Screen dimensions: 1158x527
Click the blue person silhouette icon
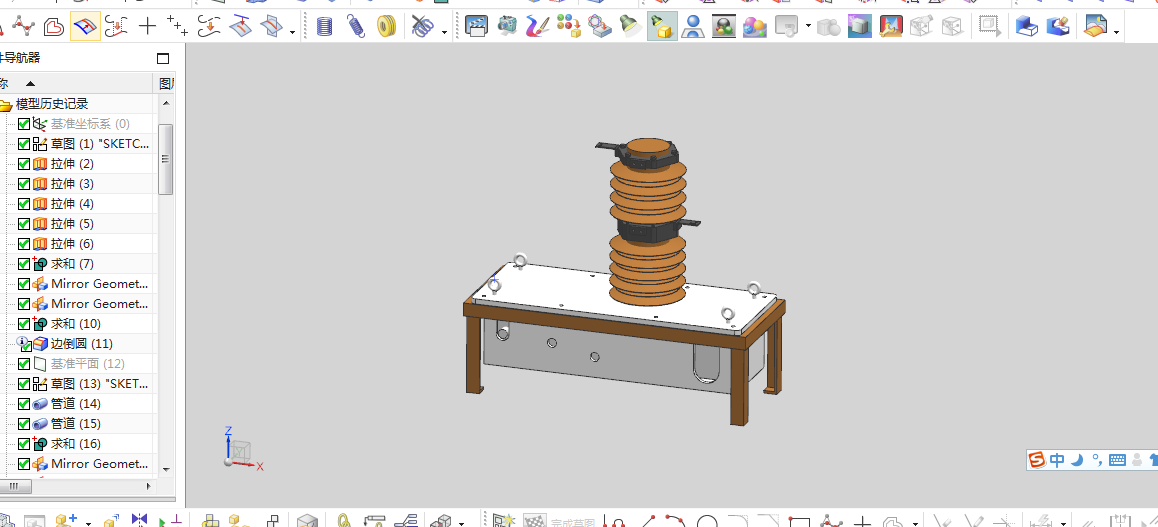coord(693,27)
